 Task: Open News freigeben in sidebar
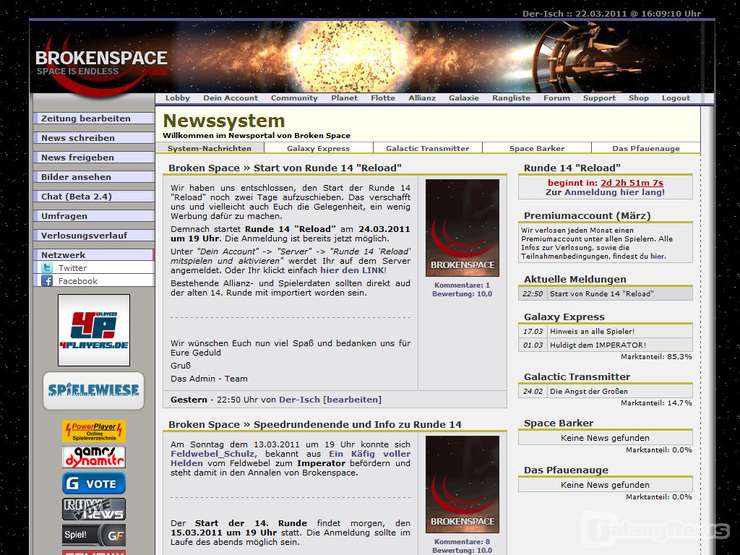tap(93, 157)
